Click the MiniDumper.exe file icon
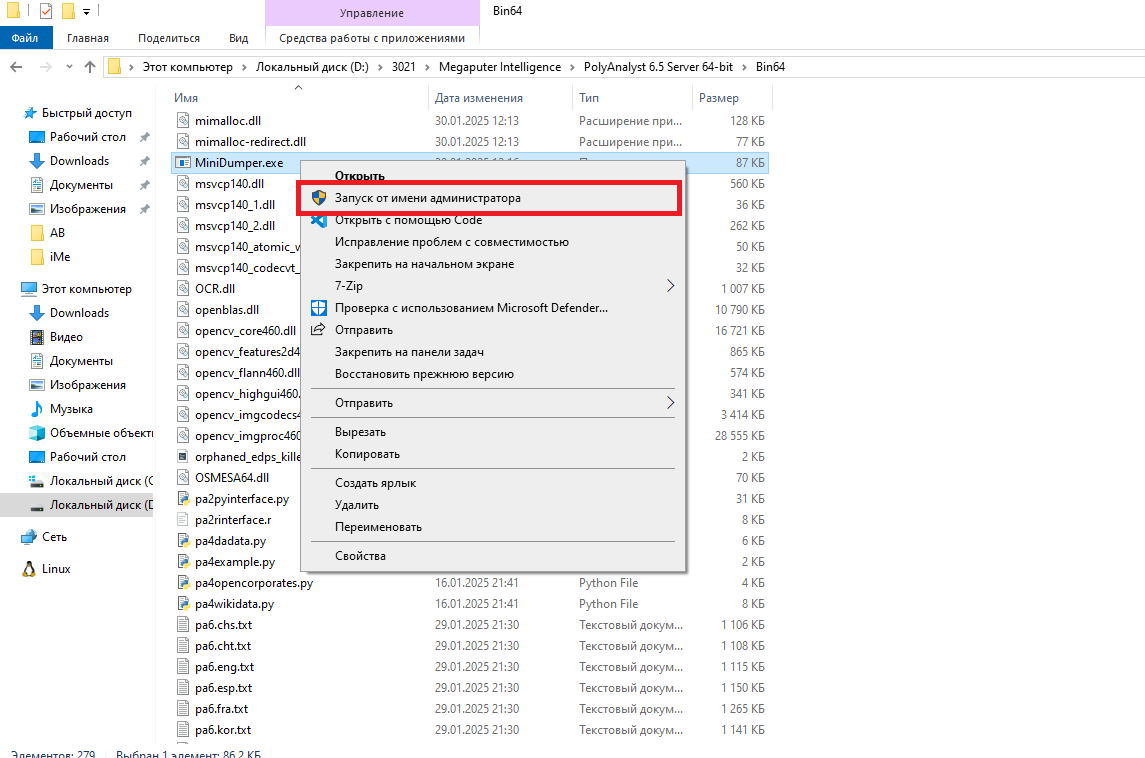This screenshot has width=1145, height=758. (183, 163)
